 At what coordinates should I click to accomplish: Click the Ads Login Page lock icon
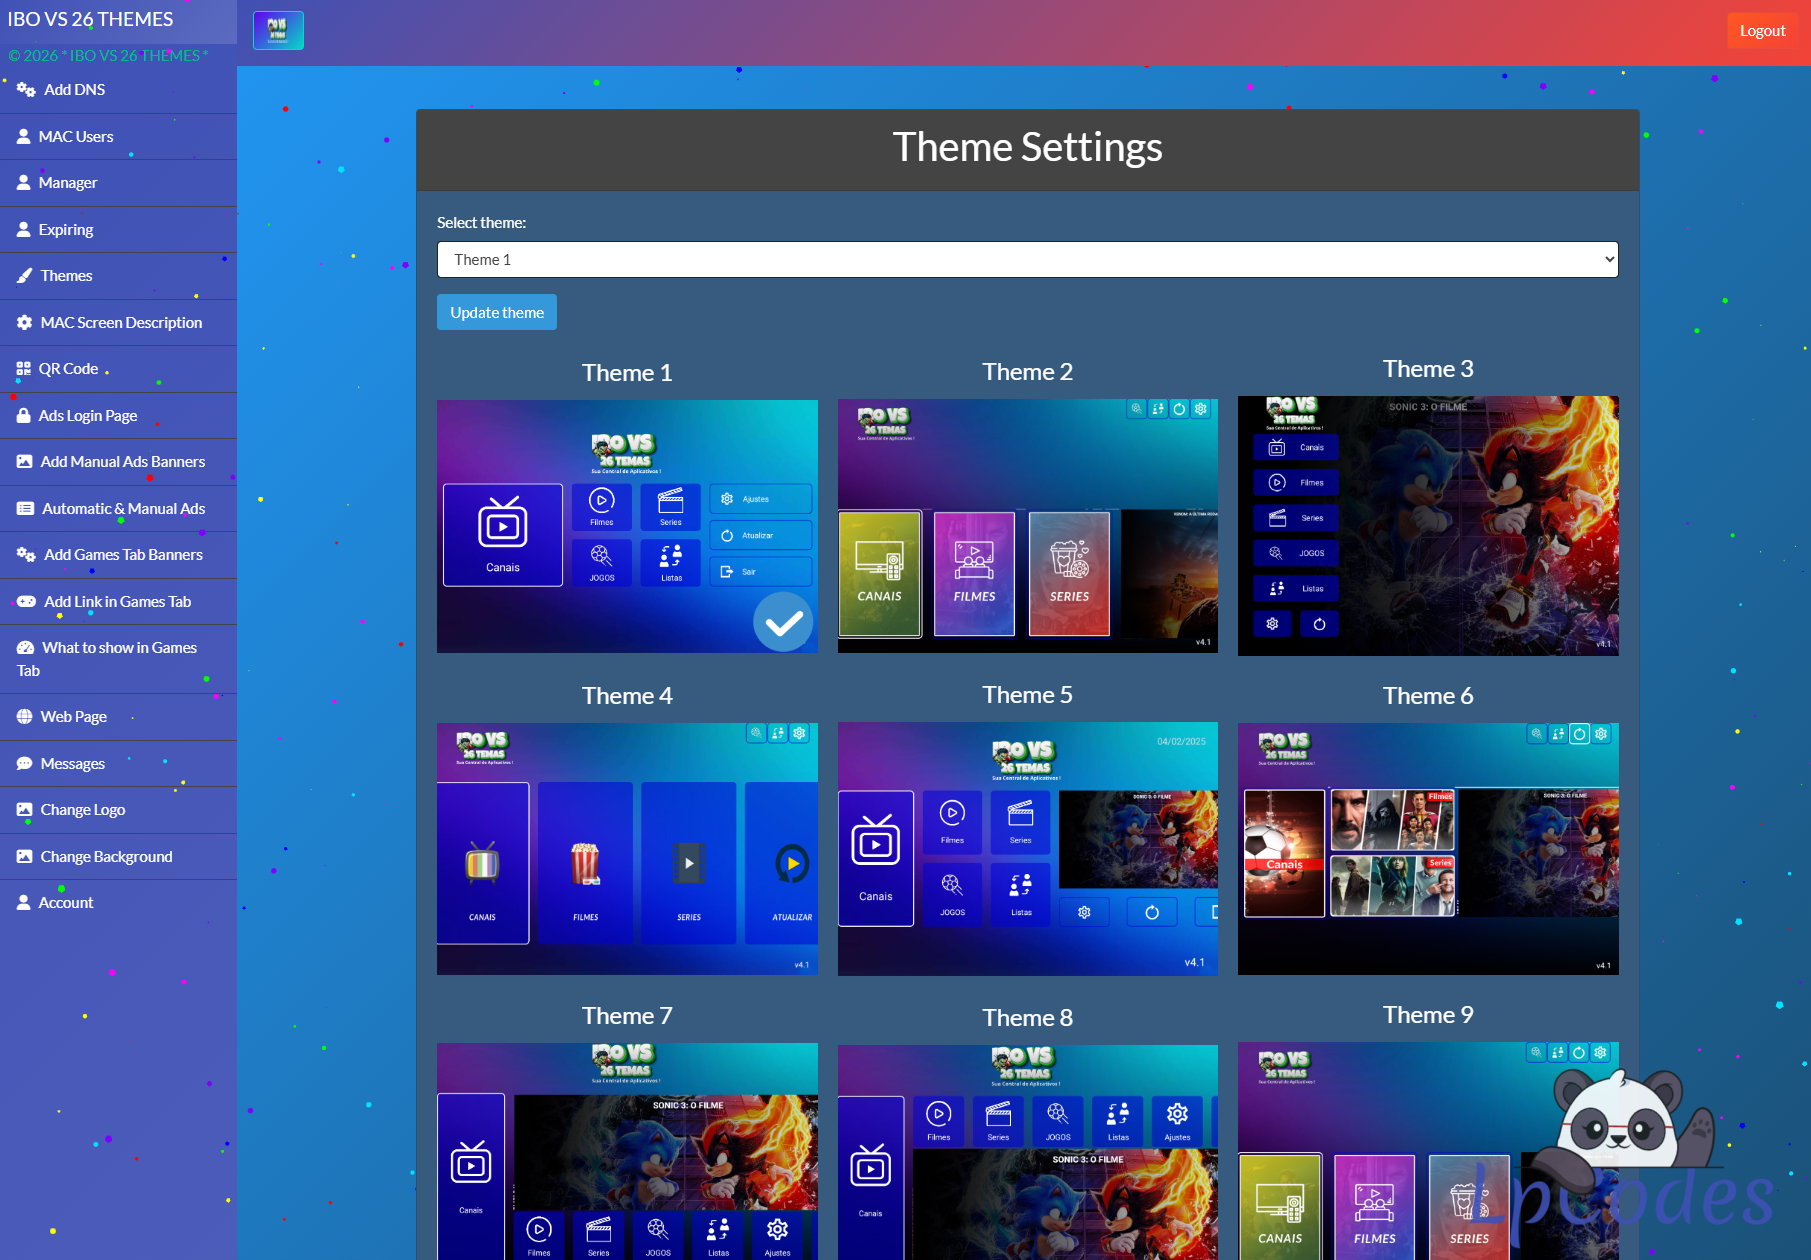coord(24,416)
